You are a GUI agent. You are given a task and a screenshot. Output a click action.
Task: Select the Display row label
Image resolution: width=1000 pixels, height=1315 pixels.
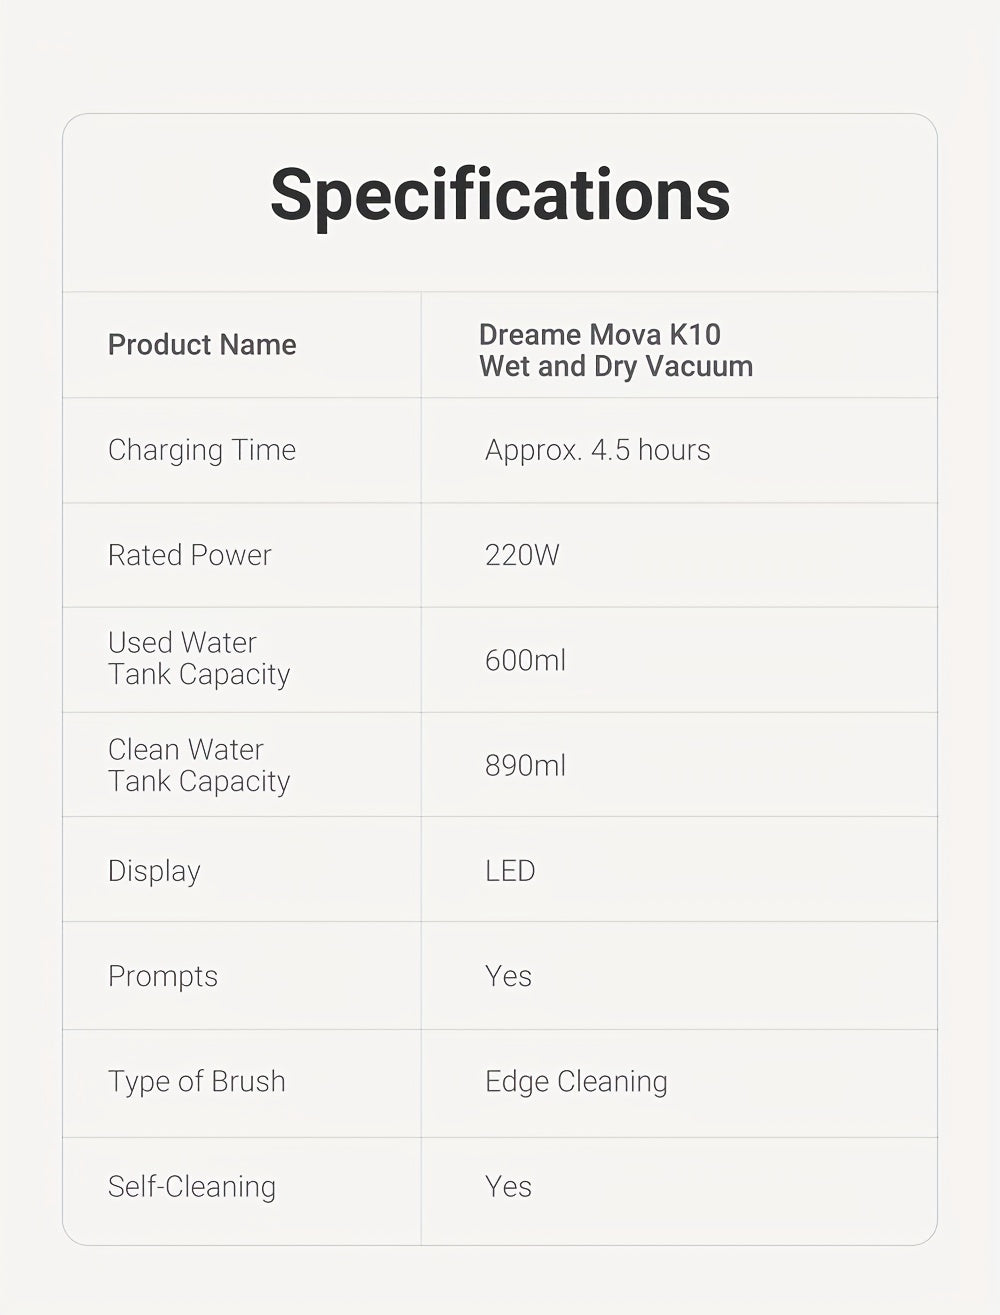click(154, 871)
